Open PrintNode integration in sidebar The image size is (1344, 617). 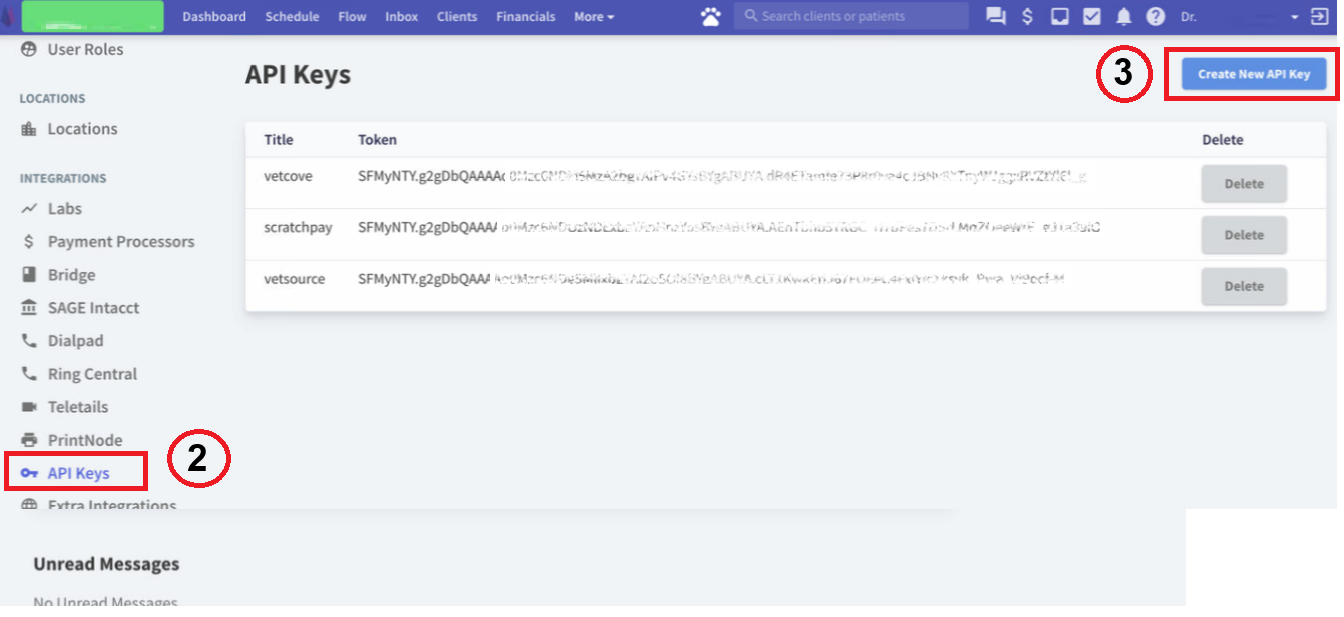(85, 440)
